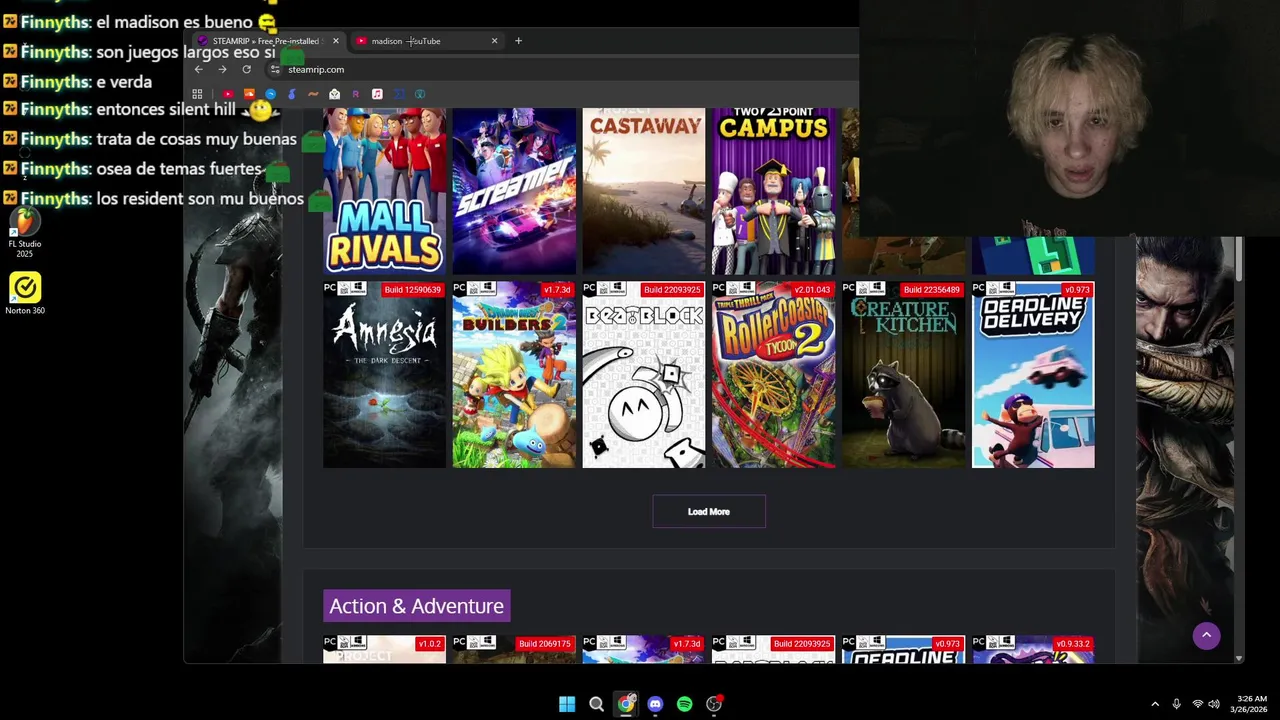Open Spotify from the taskbar

[684, 704]
